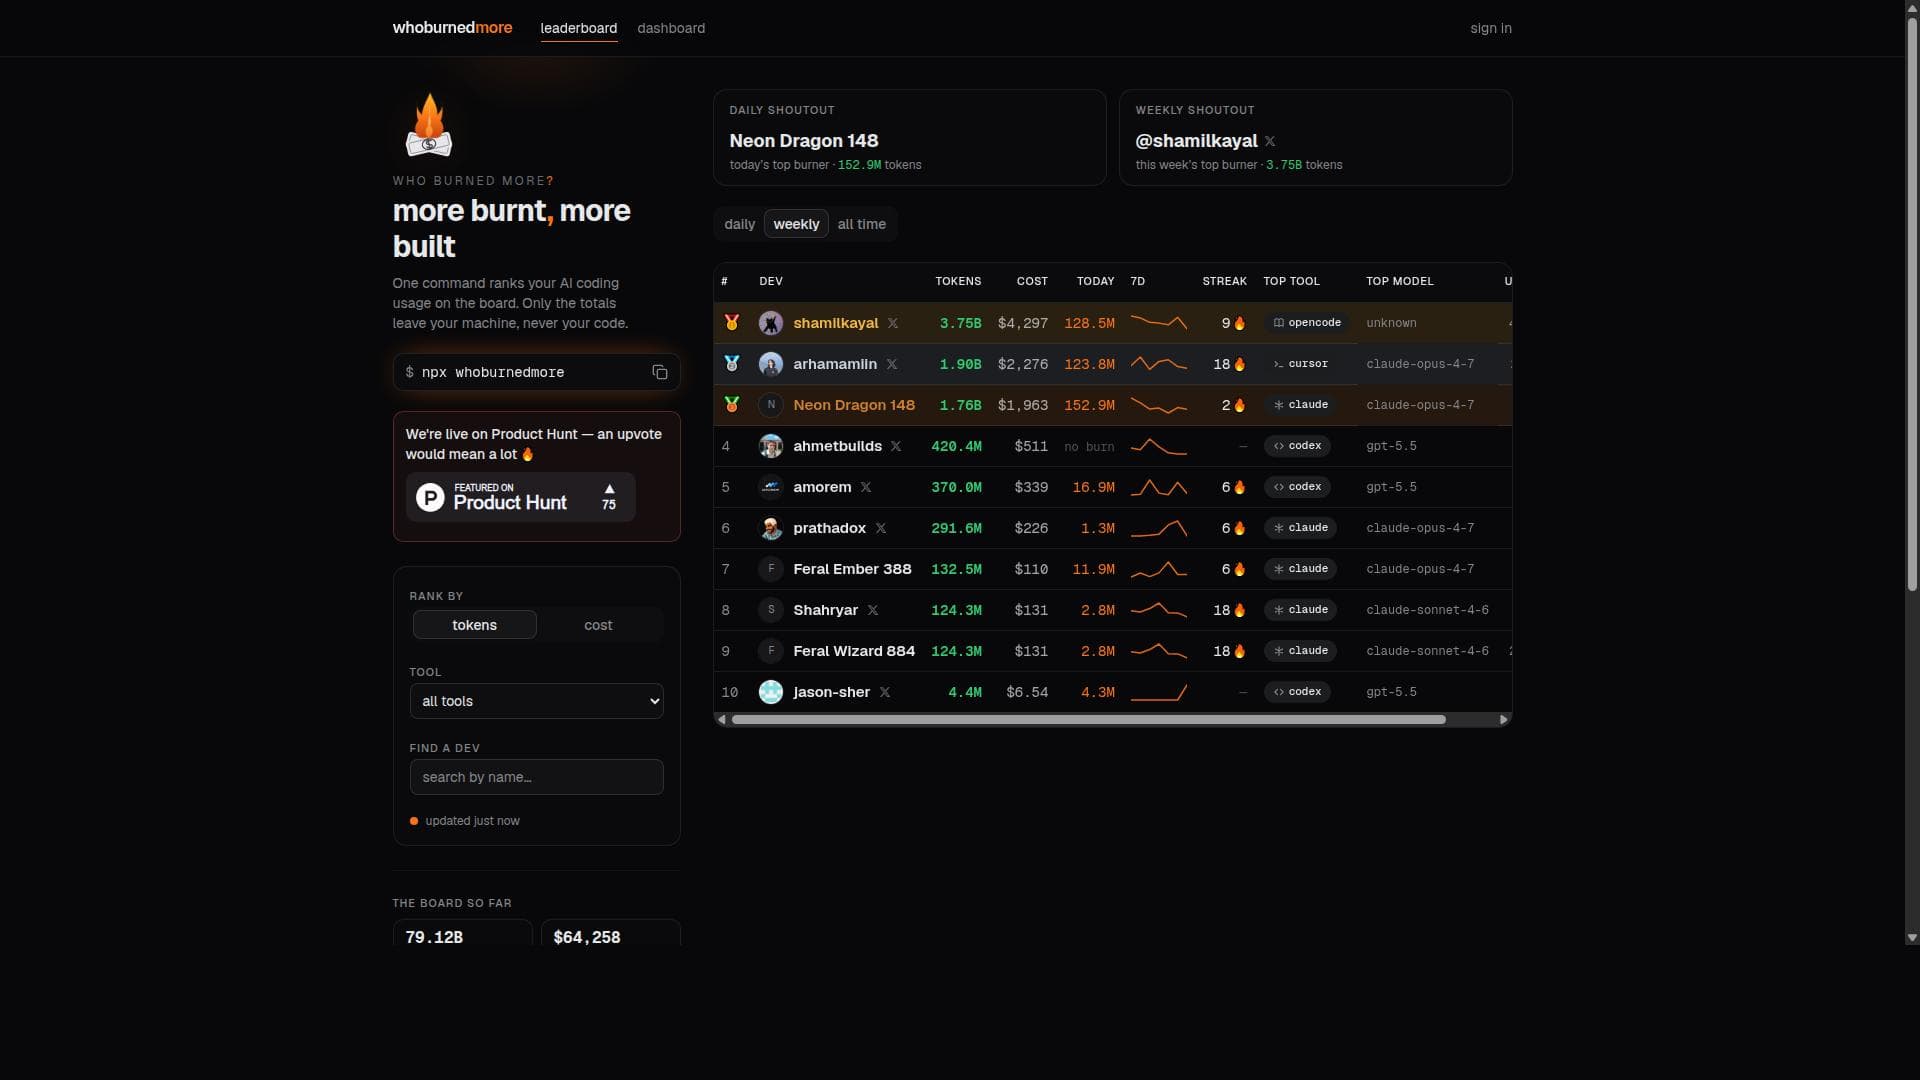This screenshot has width=1920, height=1080.
Task: Click the gold medal icon for rank one
Action: click(732, 322)
